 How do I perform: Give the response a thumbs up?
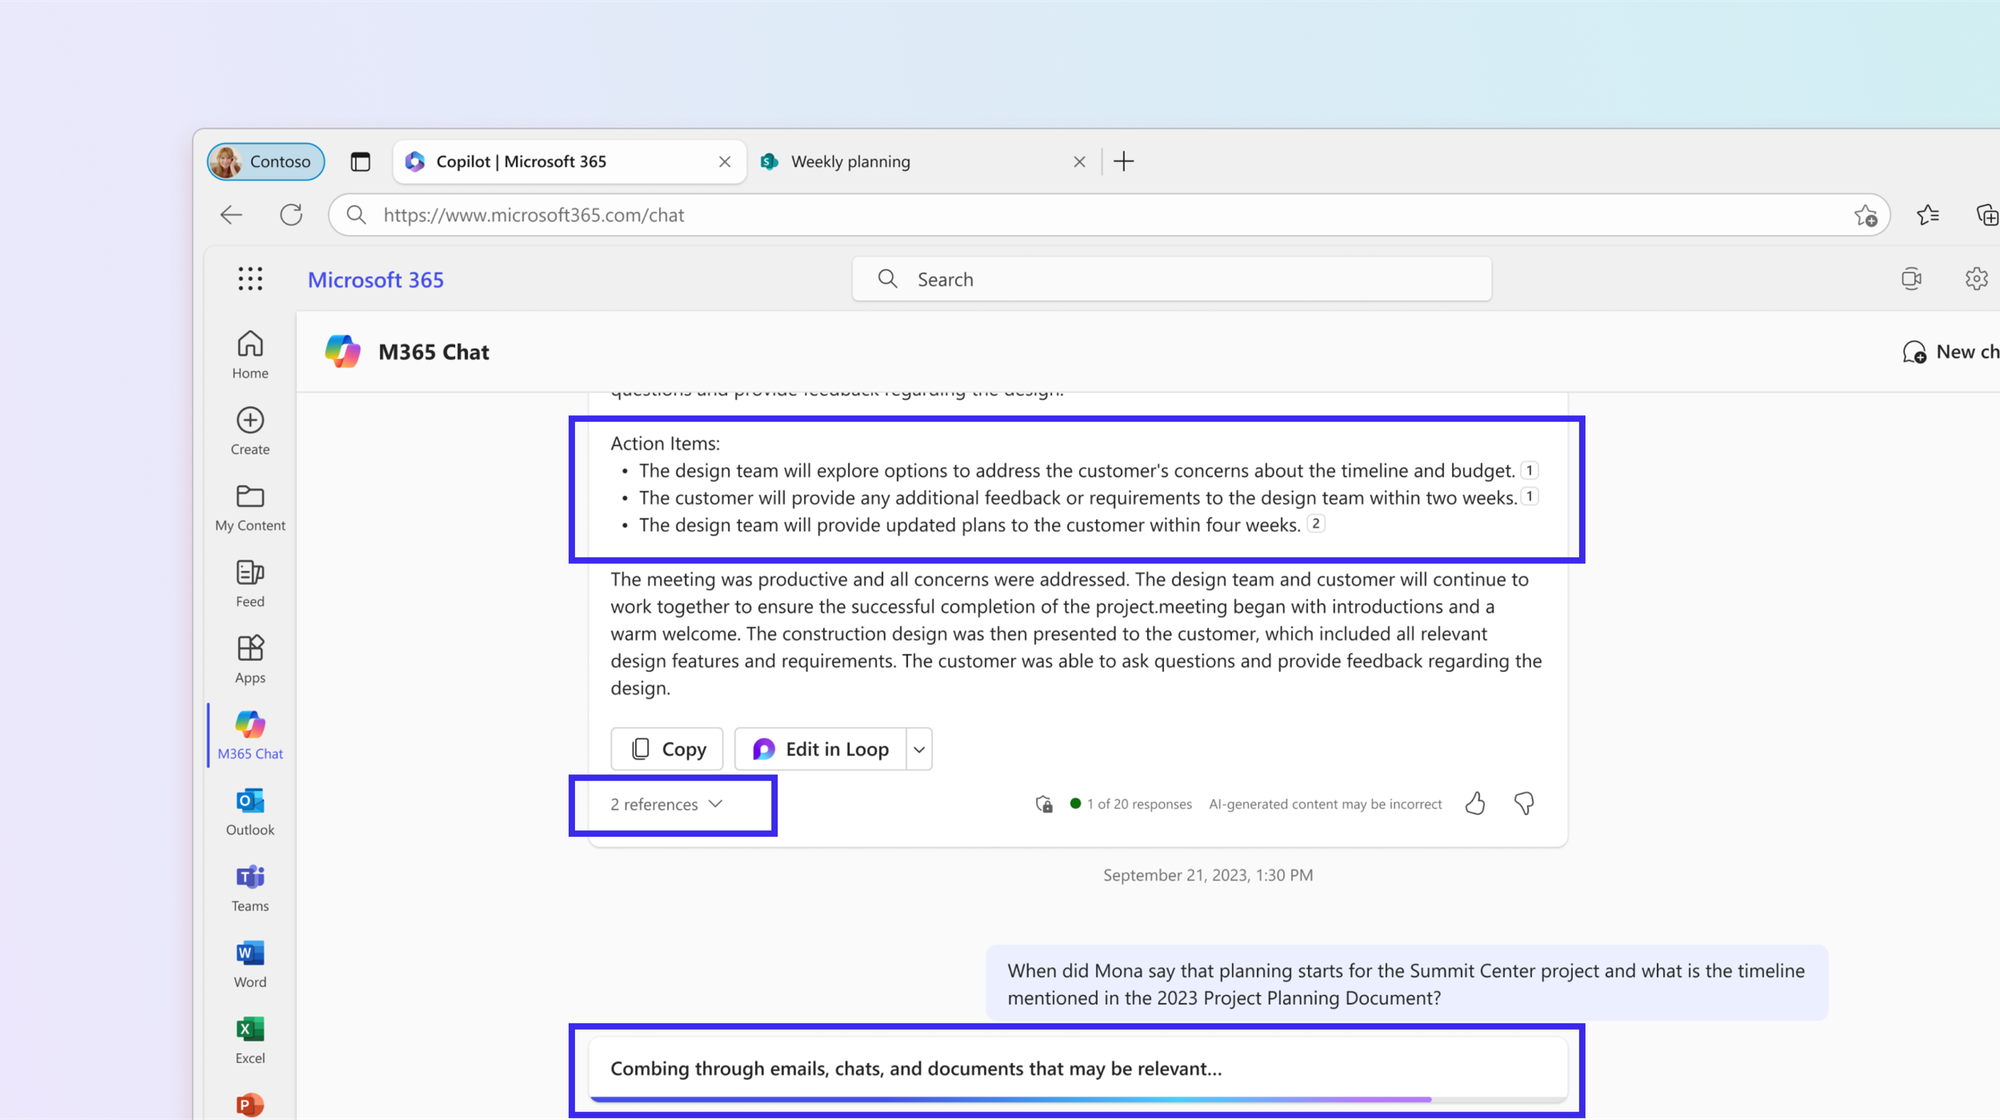1475,803
